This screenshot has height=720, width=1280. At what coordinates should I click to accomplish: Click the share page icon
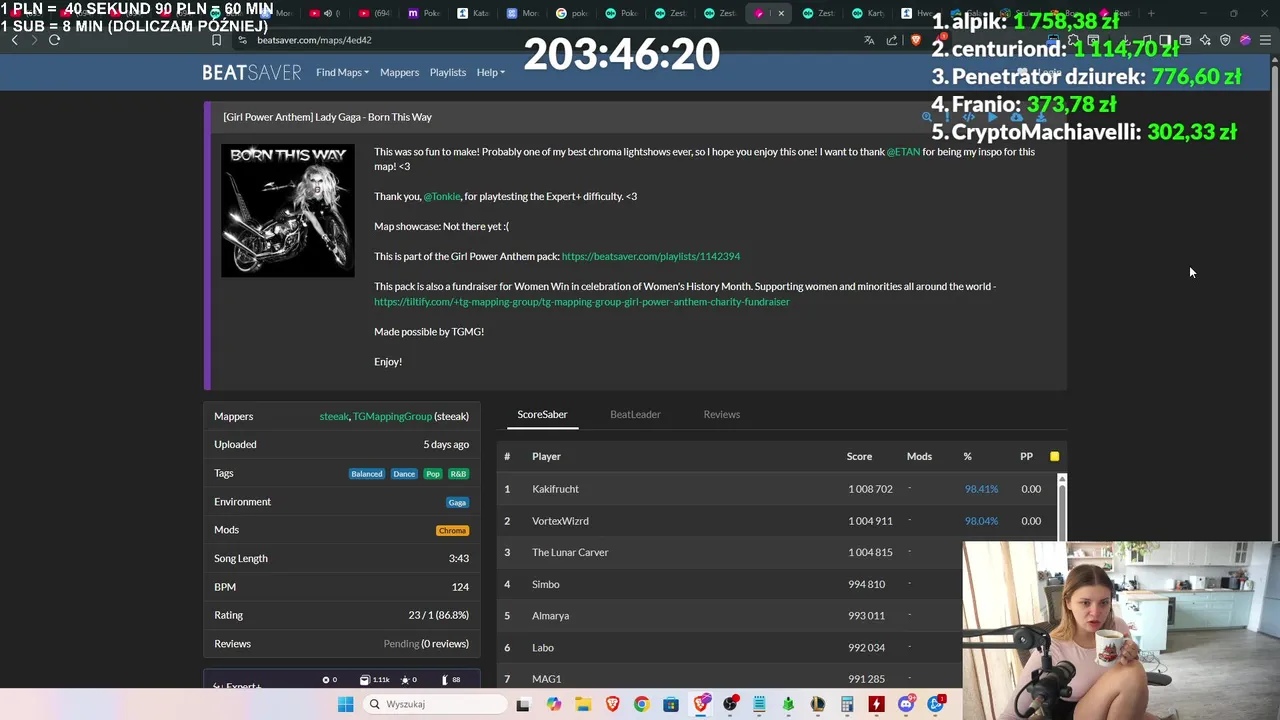pos(891,40)
